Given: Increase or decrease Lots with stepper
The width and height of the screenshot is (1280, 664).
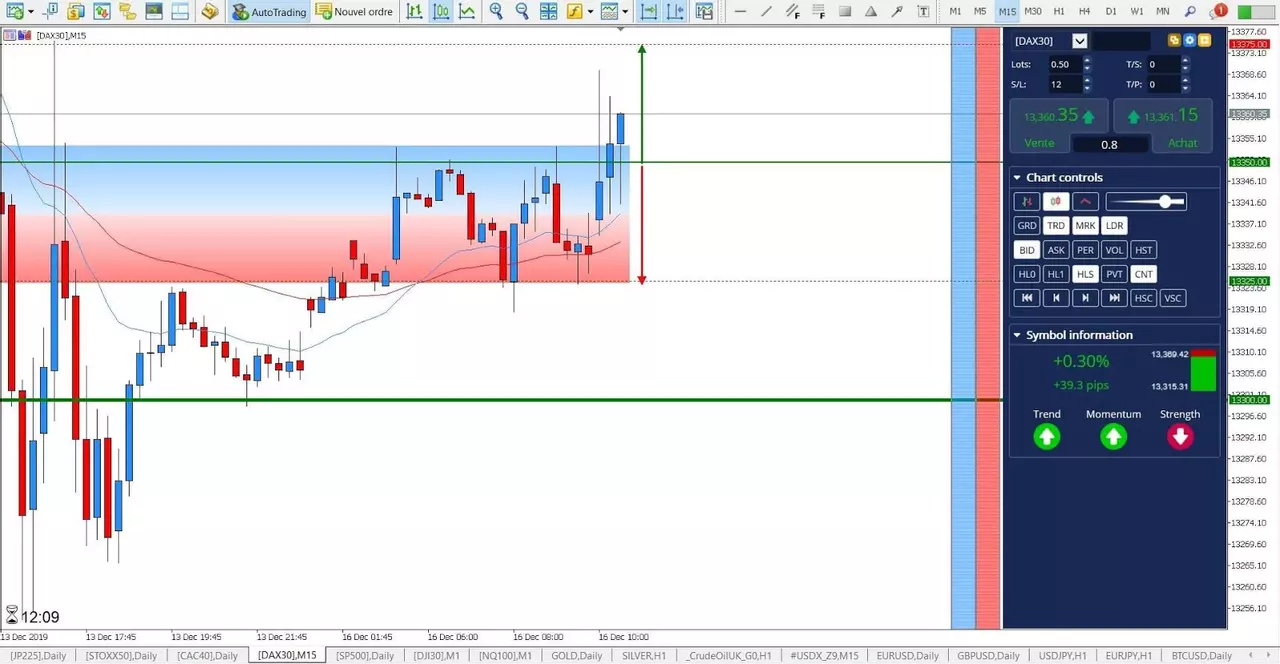Looking at the screenshot, I should click(1087, 64).
